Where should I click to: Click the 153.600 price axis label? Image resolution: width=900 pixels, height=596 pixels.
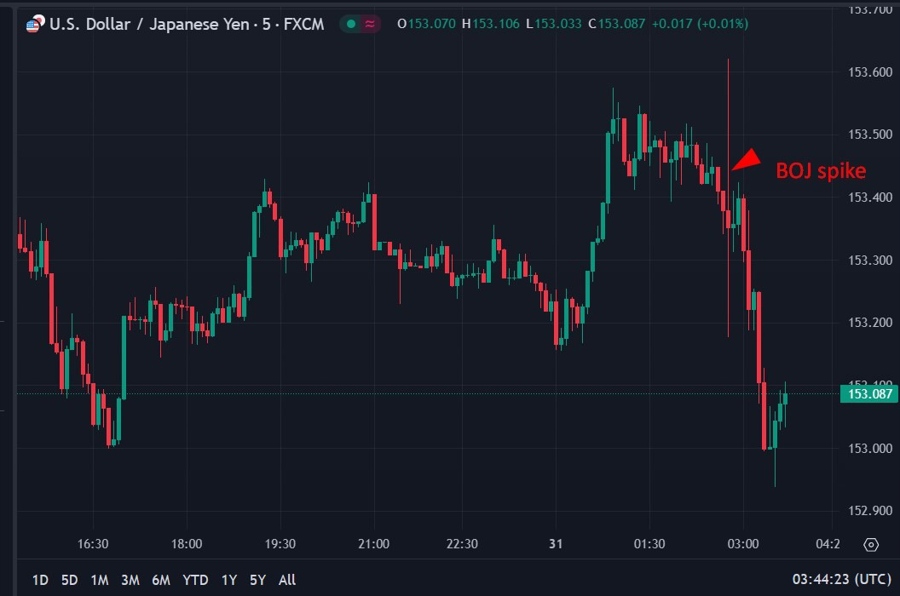click(x=870, y=72)
